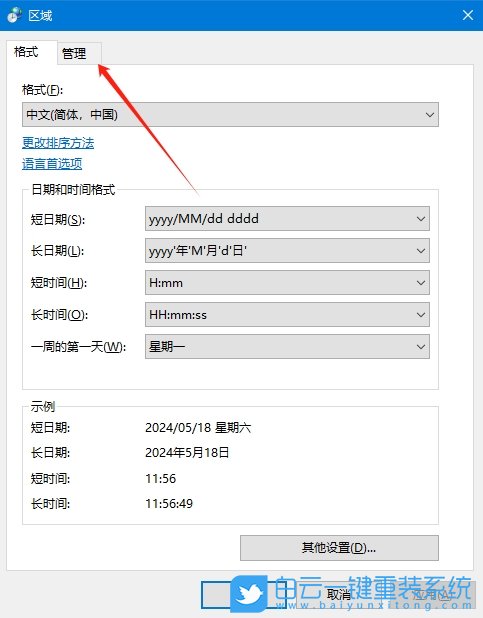Expand the 长日期 format dropdown

click(287, 250)
